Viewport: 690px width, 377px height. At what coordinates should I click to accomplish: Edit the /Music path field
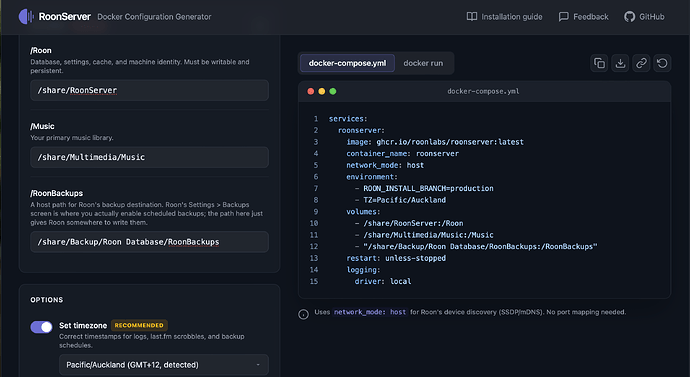pos(149,157)
